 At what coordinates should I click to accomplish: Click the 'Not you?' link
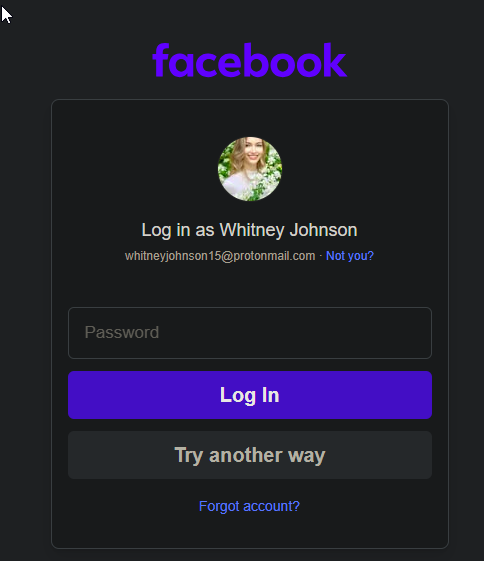pos(349,256)
